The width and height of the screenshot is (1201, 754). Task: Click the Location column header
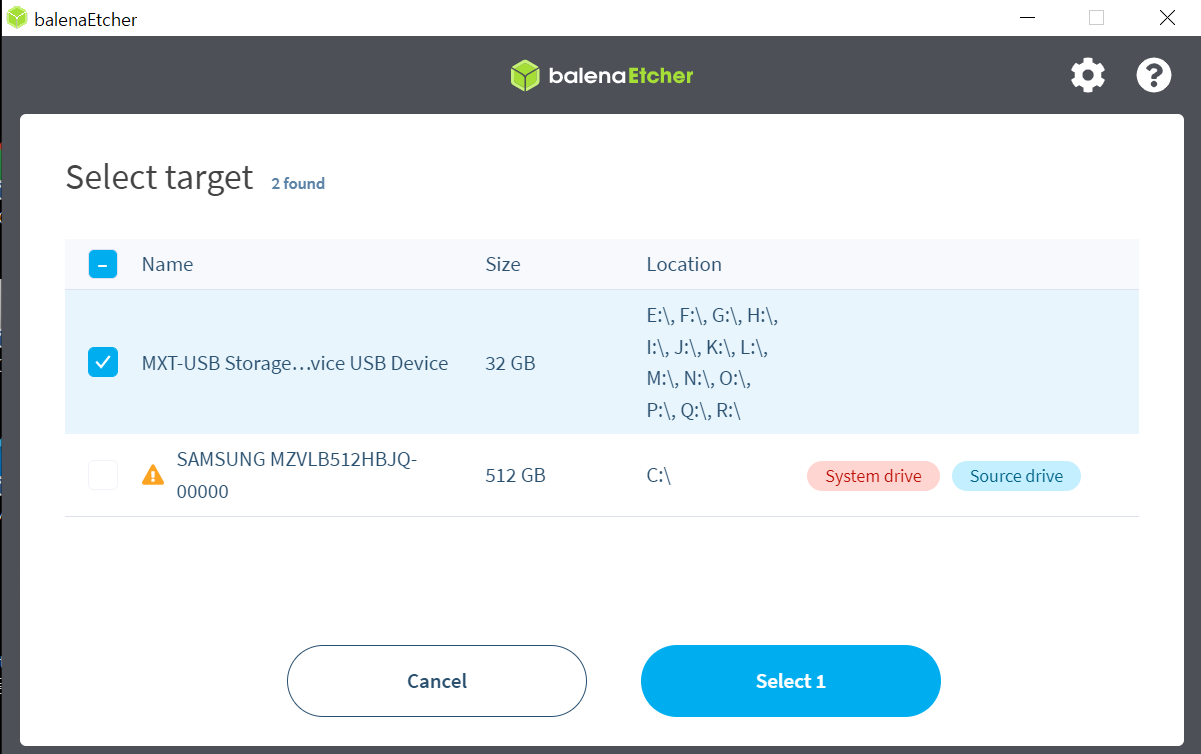[x=684, y=264]
